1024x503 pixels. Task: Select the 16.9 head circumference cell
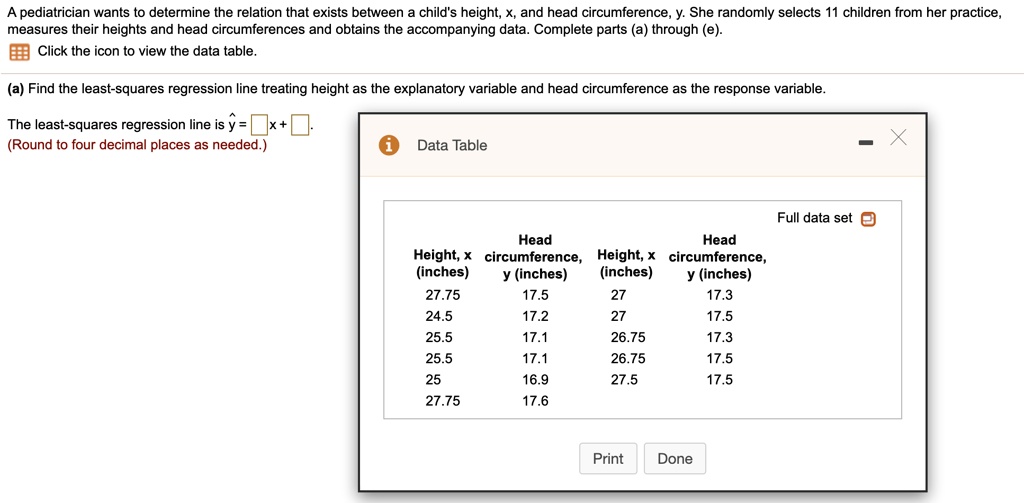point(535,380)
